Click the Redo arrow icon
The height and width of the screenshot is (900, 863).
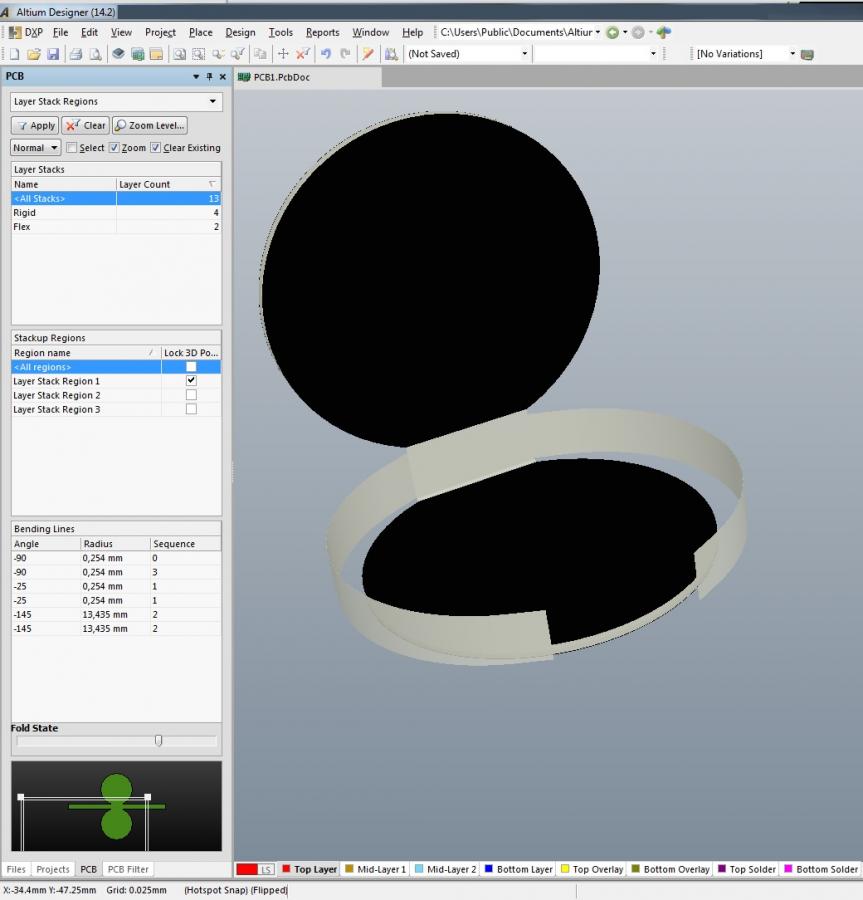pos(345,54)
